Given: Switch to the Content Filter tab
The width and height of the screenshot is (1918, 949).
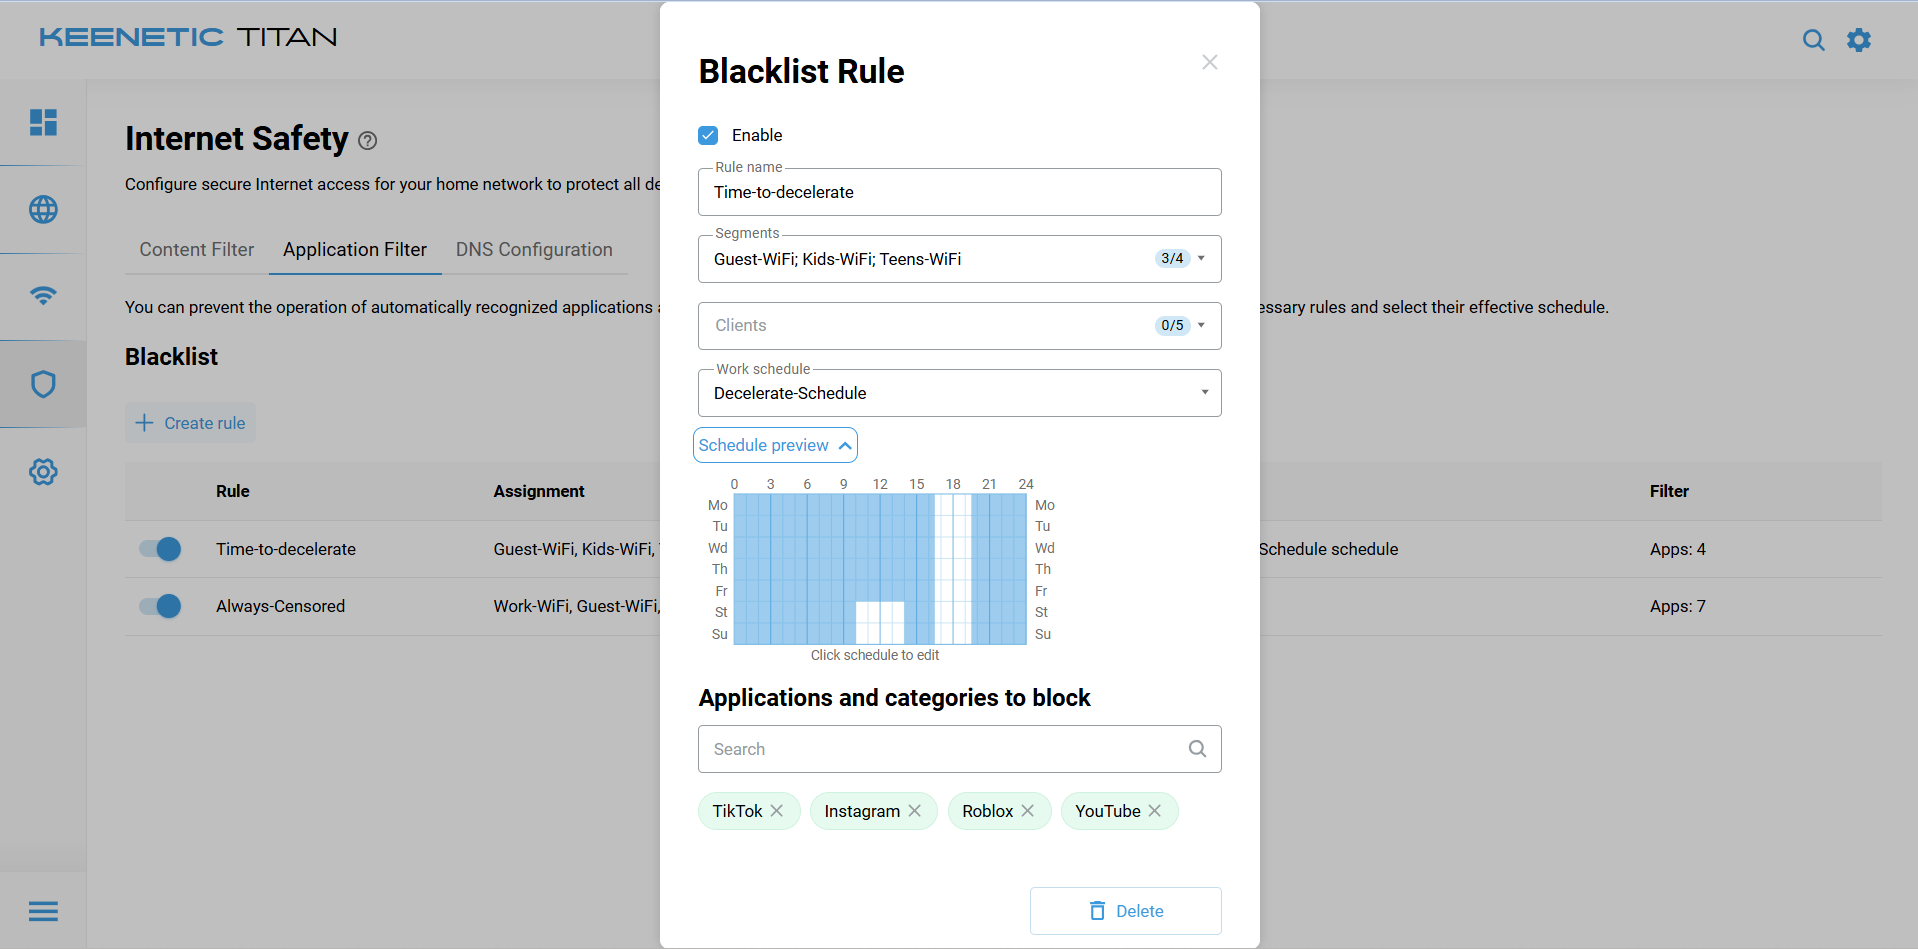Looking at the screenshot, I should point(197,250).
